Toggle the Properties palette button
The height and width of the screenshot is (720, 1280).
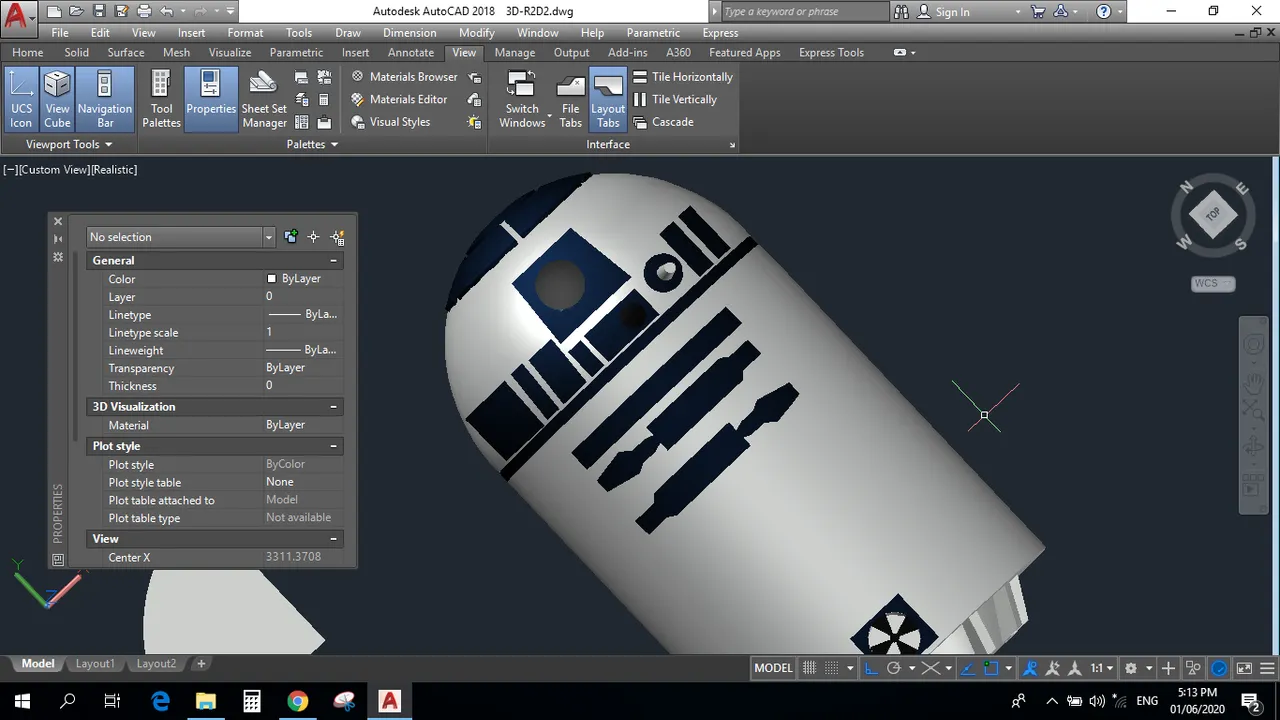[x=210, y=99]
